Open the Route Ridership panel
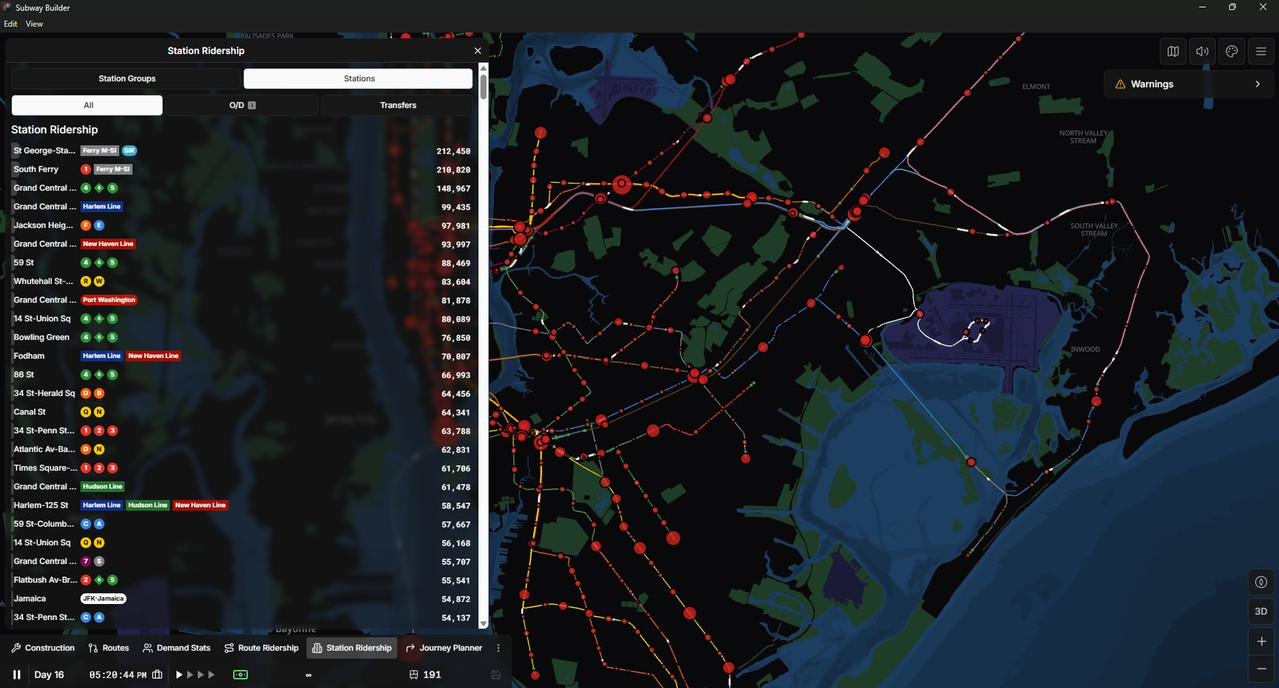This screenshot has width=1279, height=688. point(261,648)
